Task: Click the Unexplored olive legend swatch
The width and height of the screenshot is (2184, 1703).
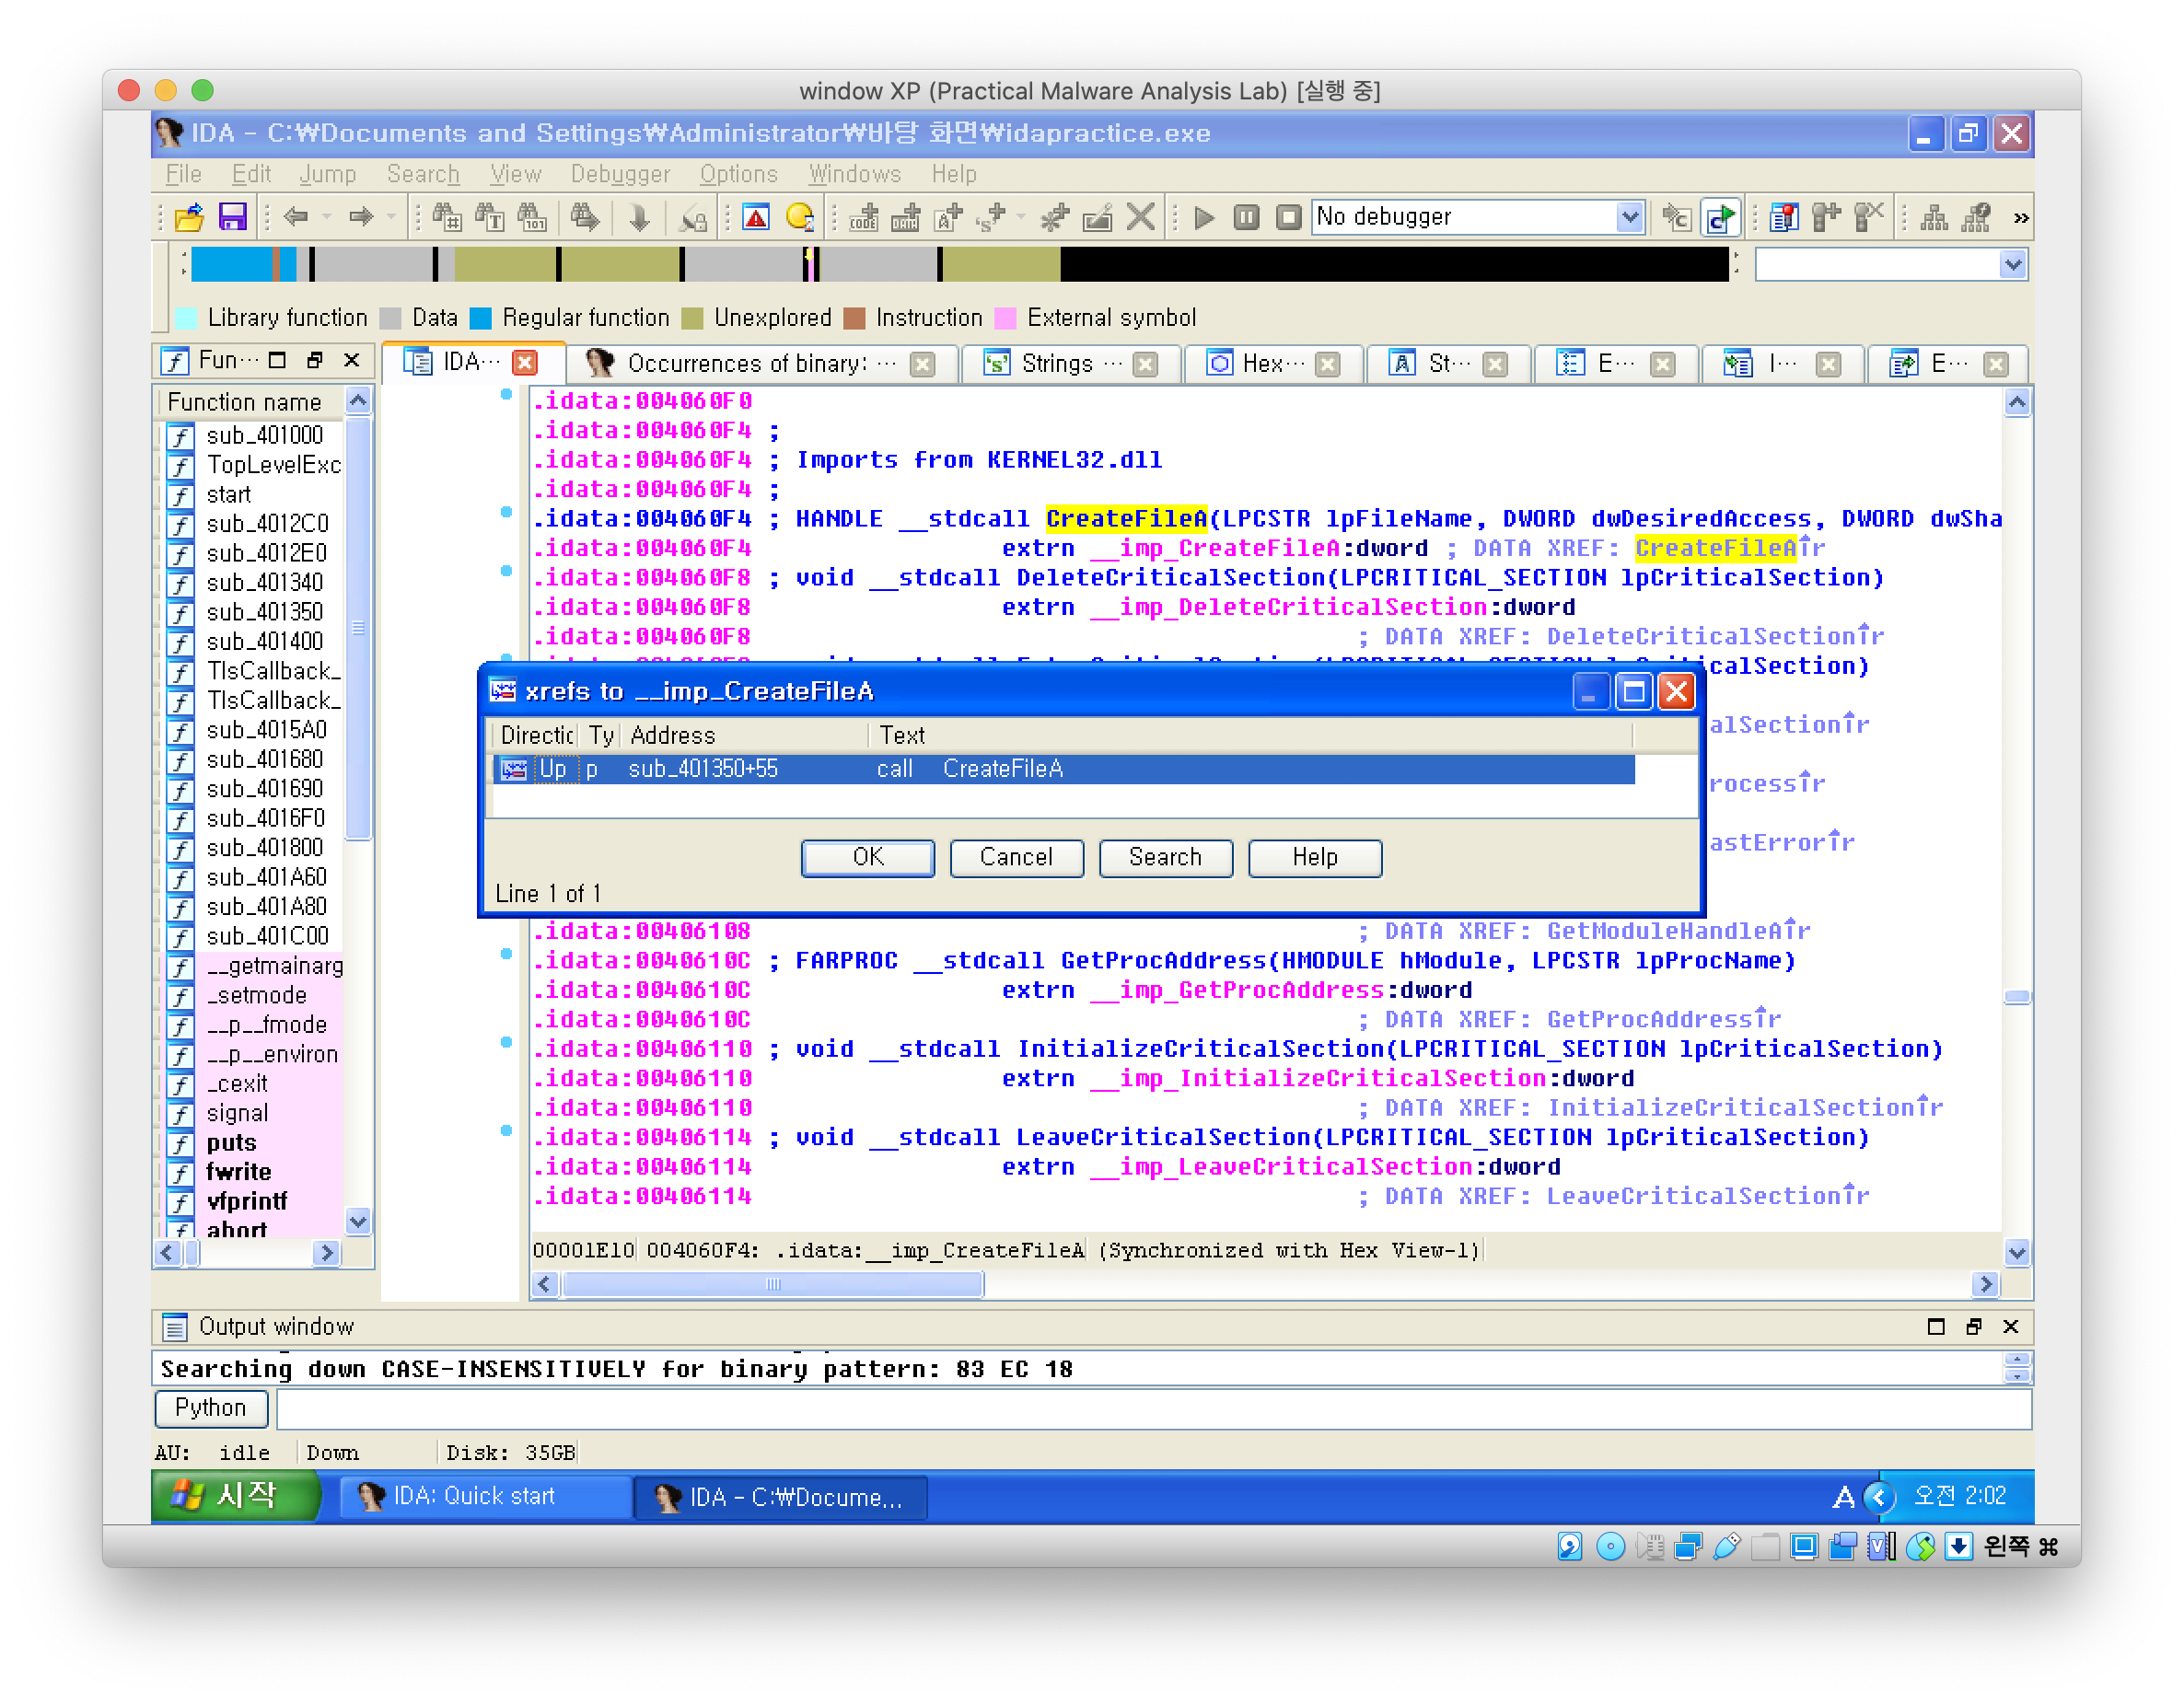Action: pos(692,318)
